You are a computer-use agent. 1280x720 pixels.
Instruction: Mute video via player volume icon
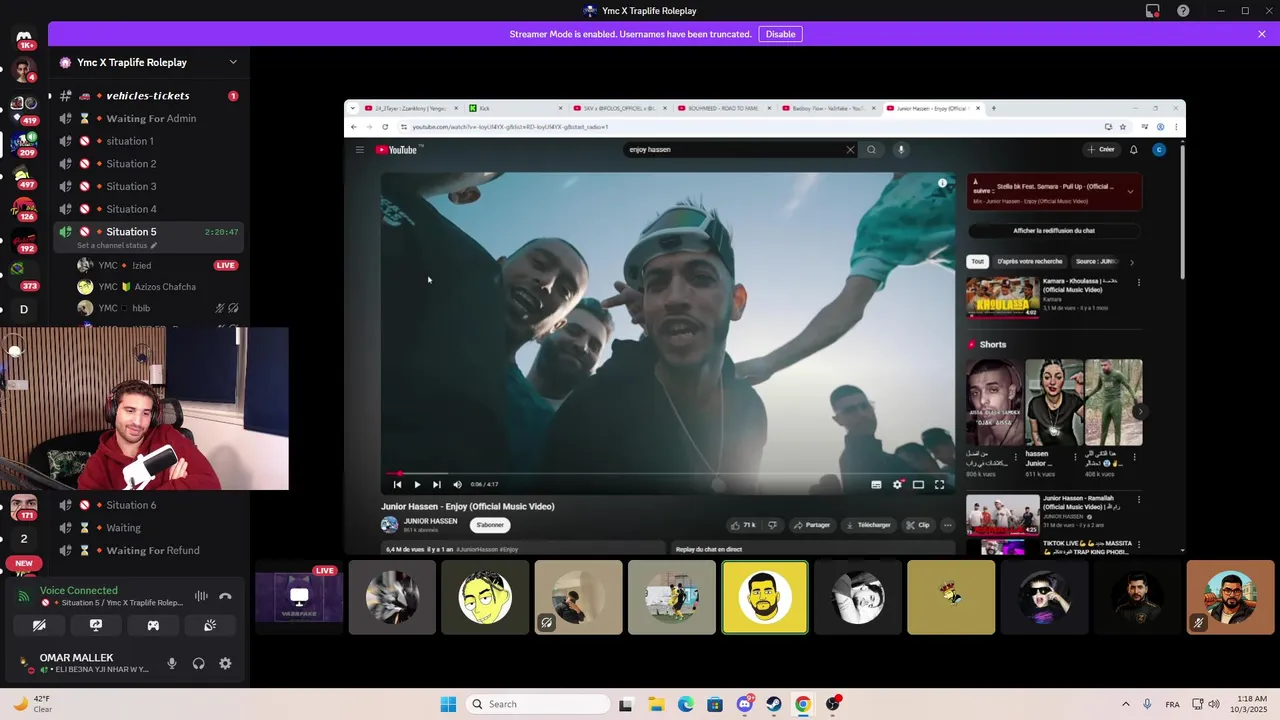click(457, 485)
